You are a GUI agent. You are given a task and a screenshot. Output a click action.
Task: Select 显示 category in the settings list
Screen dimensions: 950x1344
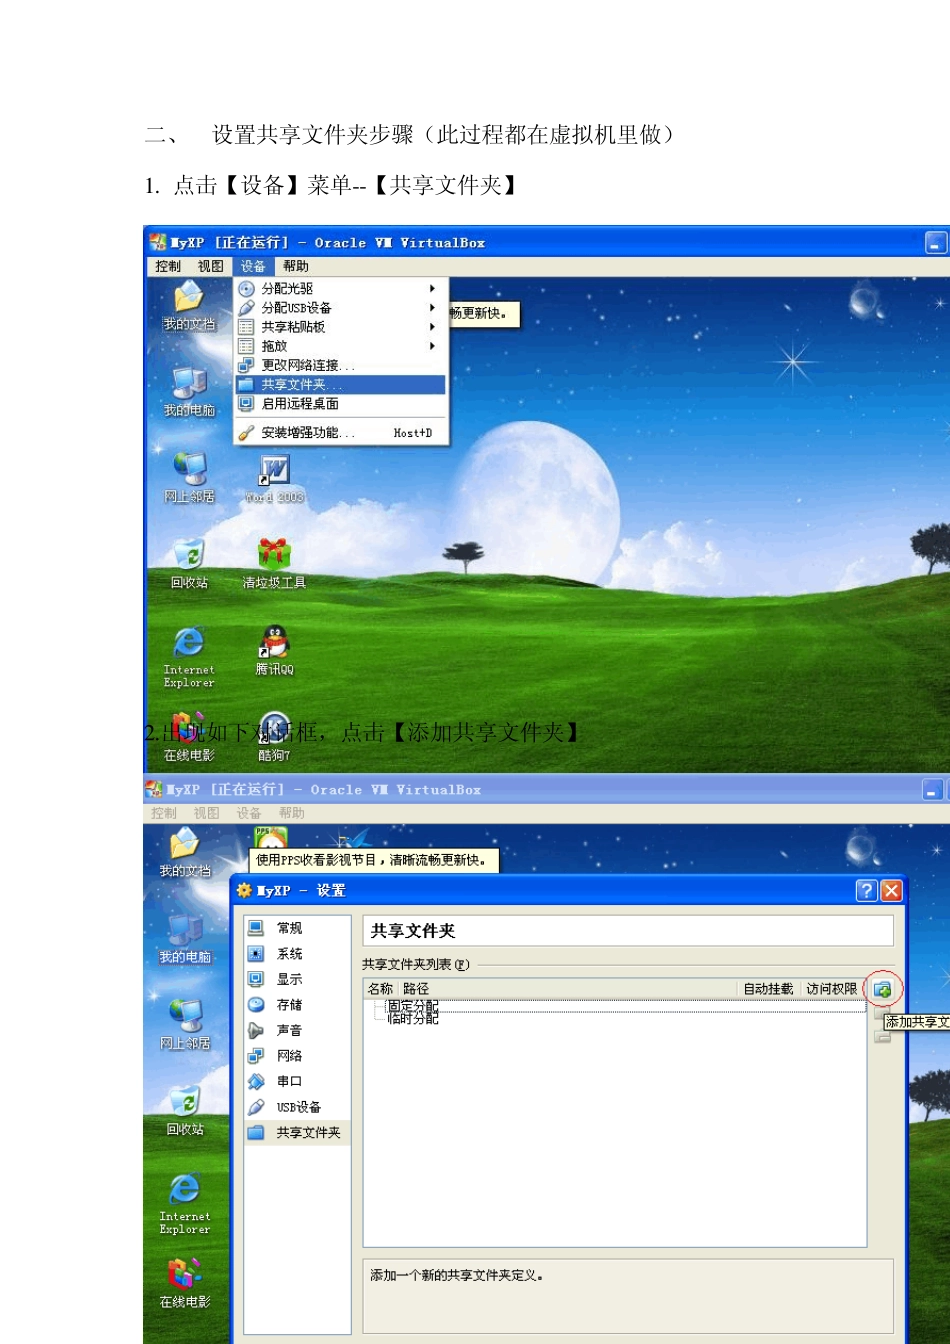298,979
